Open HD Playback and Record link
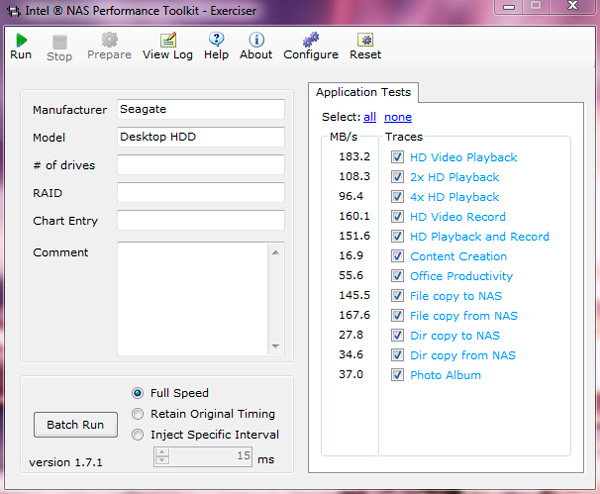This screenshot has height=494, width=600. [x=480, y=237]
